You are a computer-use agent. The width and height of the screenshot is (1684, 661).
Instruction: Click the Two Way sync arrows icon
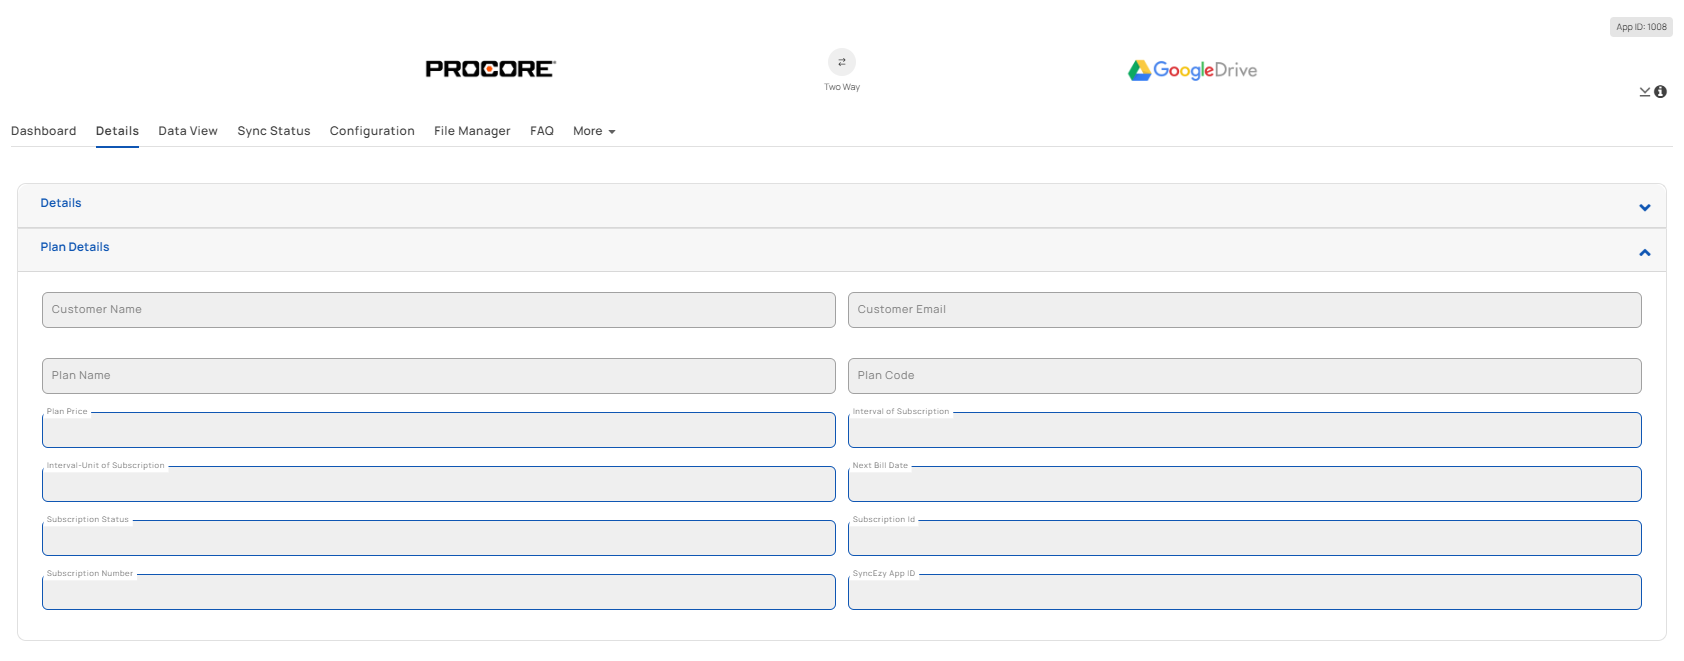click(x=841, y=62)
